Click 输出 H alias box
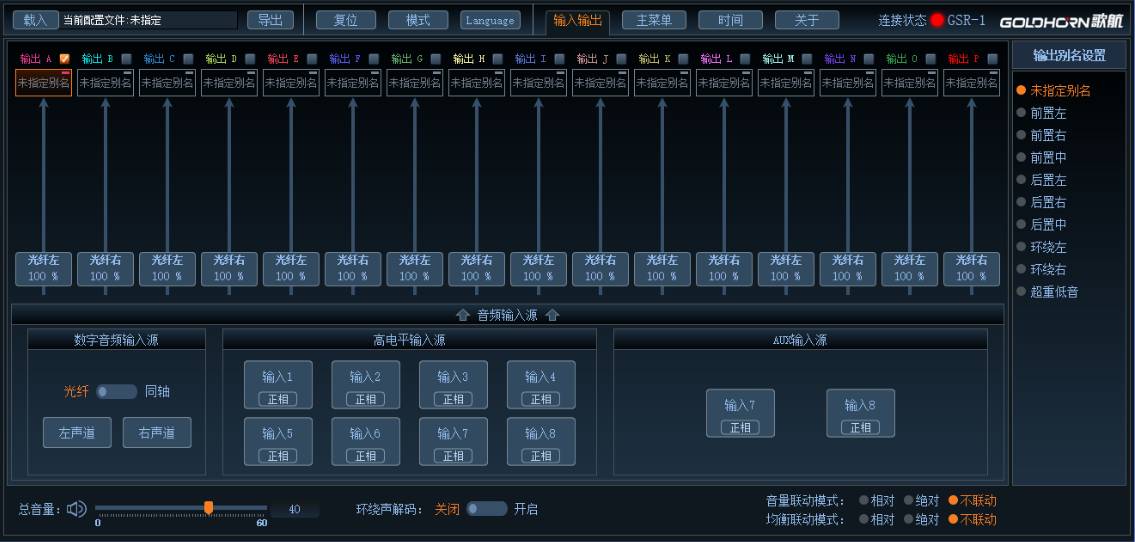Image resolution: width=1135 pixels, height=542 pixels. (476, 82)
